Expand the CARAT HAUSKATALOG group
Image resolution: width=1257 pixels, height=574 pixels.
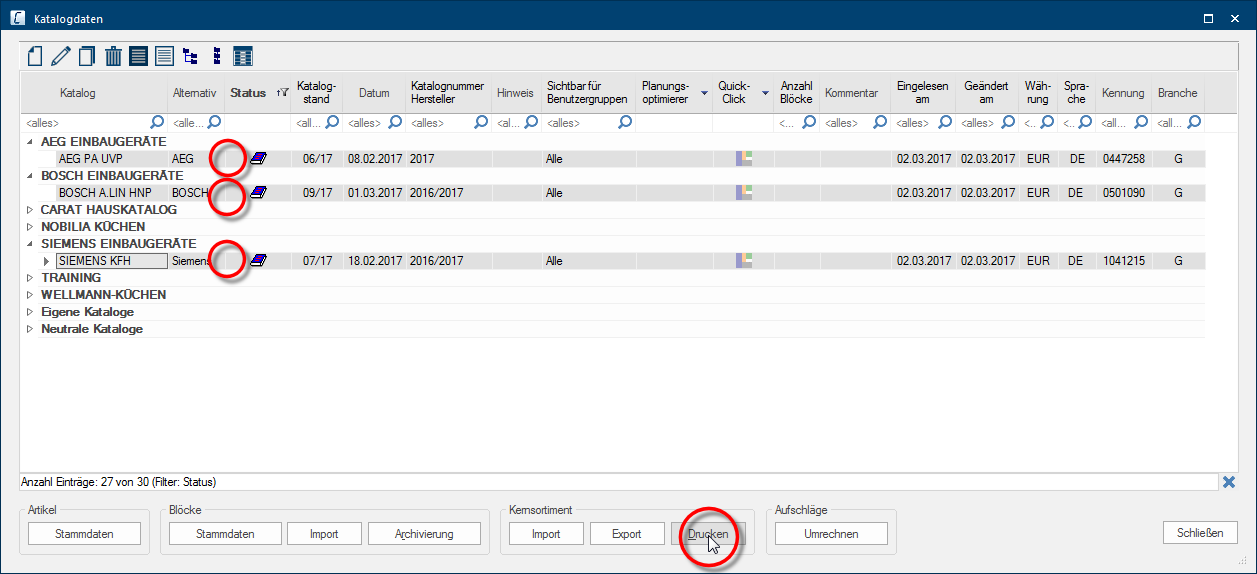29,210
